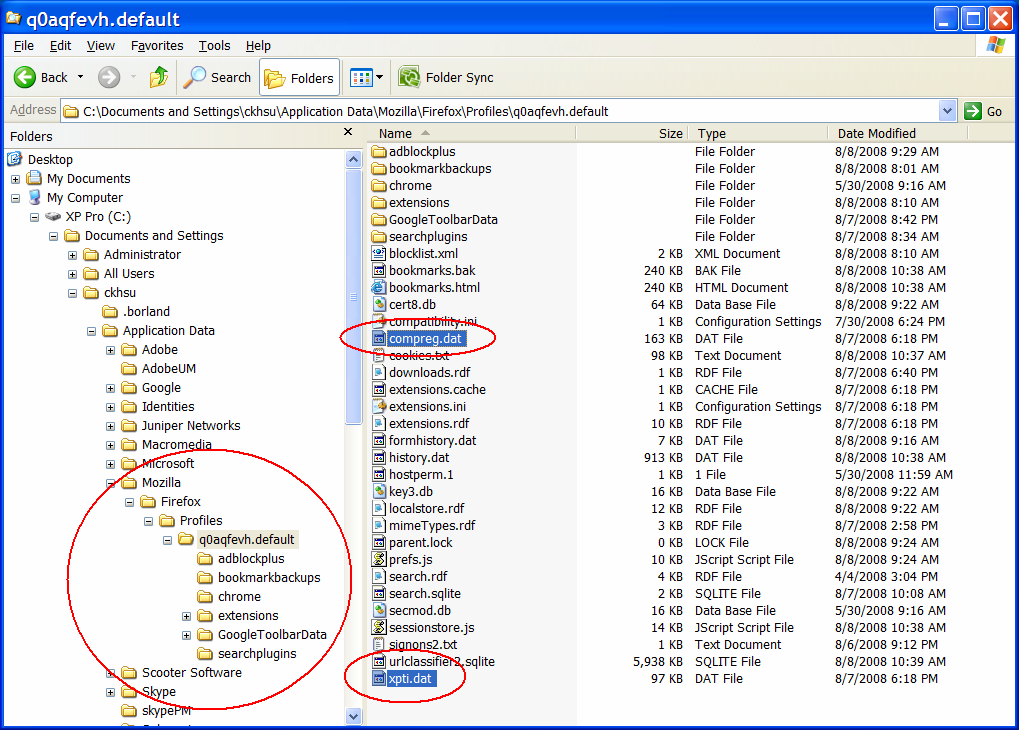Collapse the ckhsu folder node
1019x730 pixels.
point(73,293)
